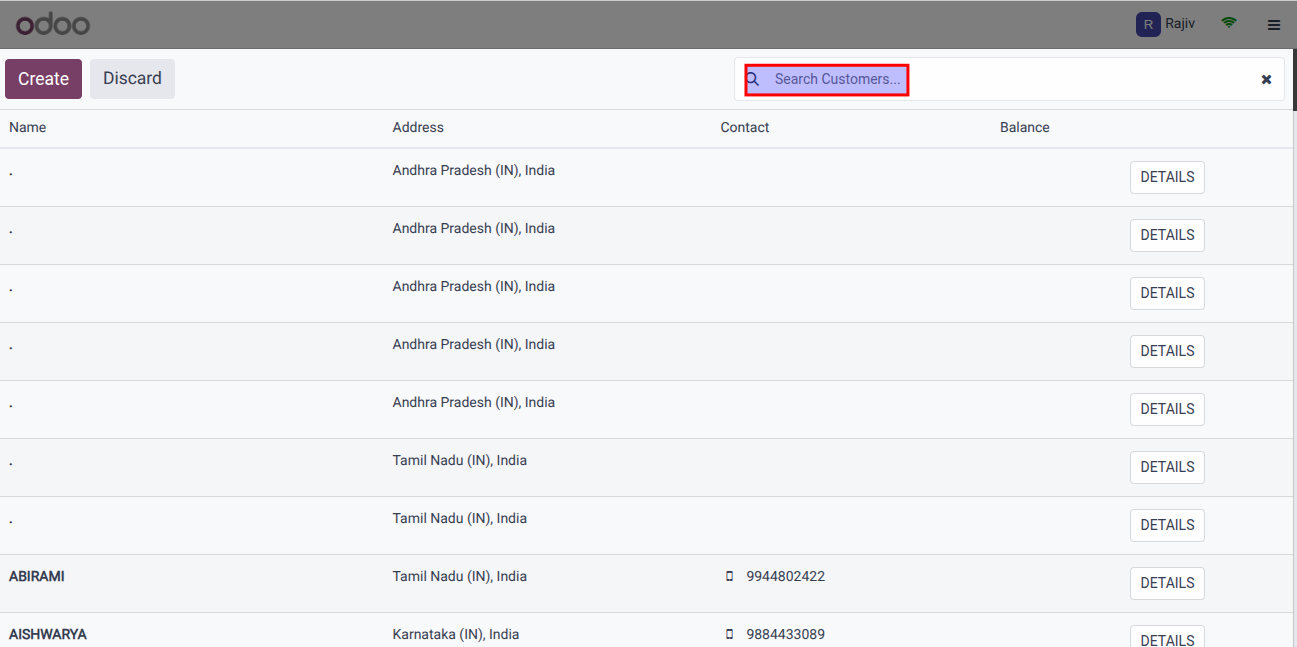This screenshot has height=647, width=1297.
Task: Click Rajiv's user avatar icon
Action: click(1148, 24)
